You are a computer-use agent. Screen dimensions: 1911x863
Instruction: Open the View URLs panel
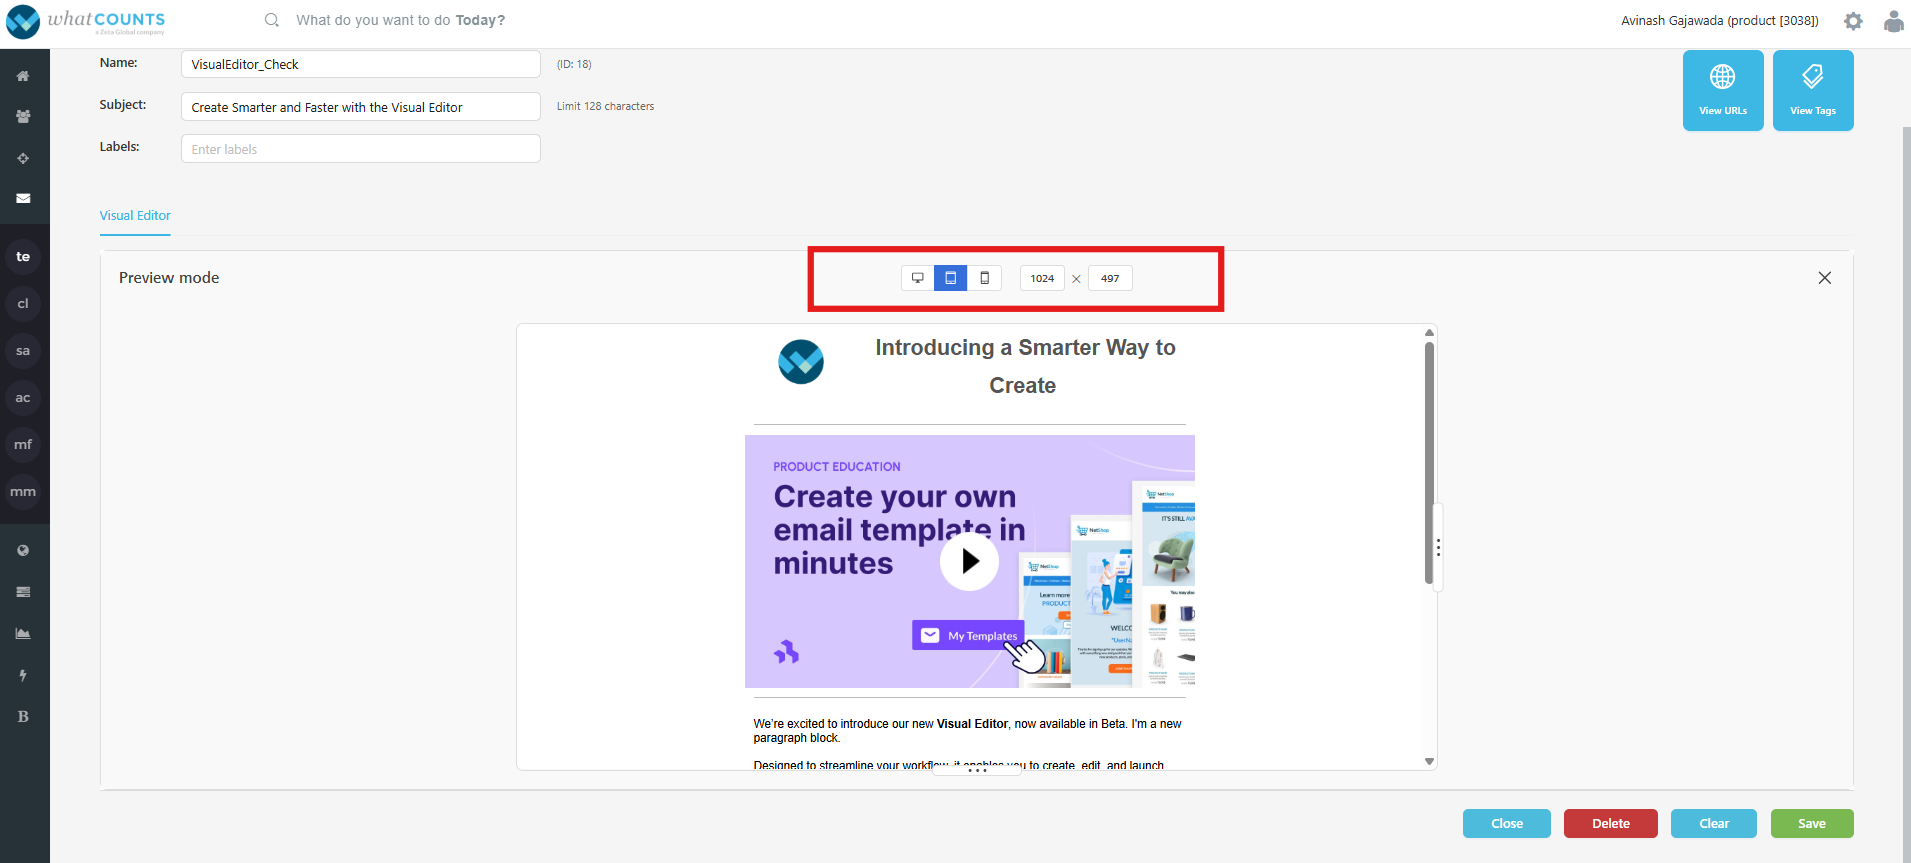(1722, 90)
